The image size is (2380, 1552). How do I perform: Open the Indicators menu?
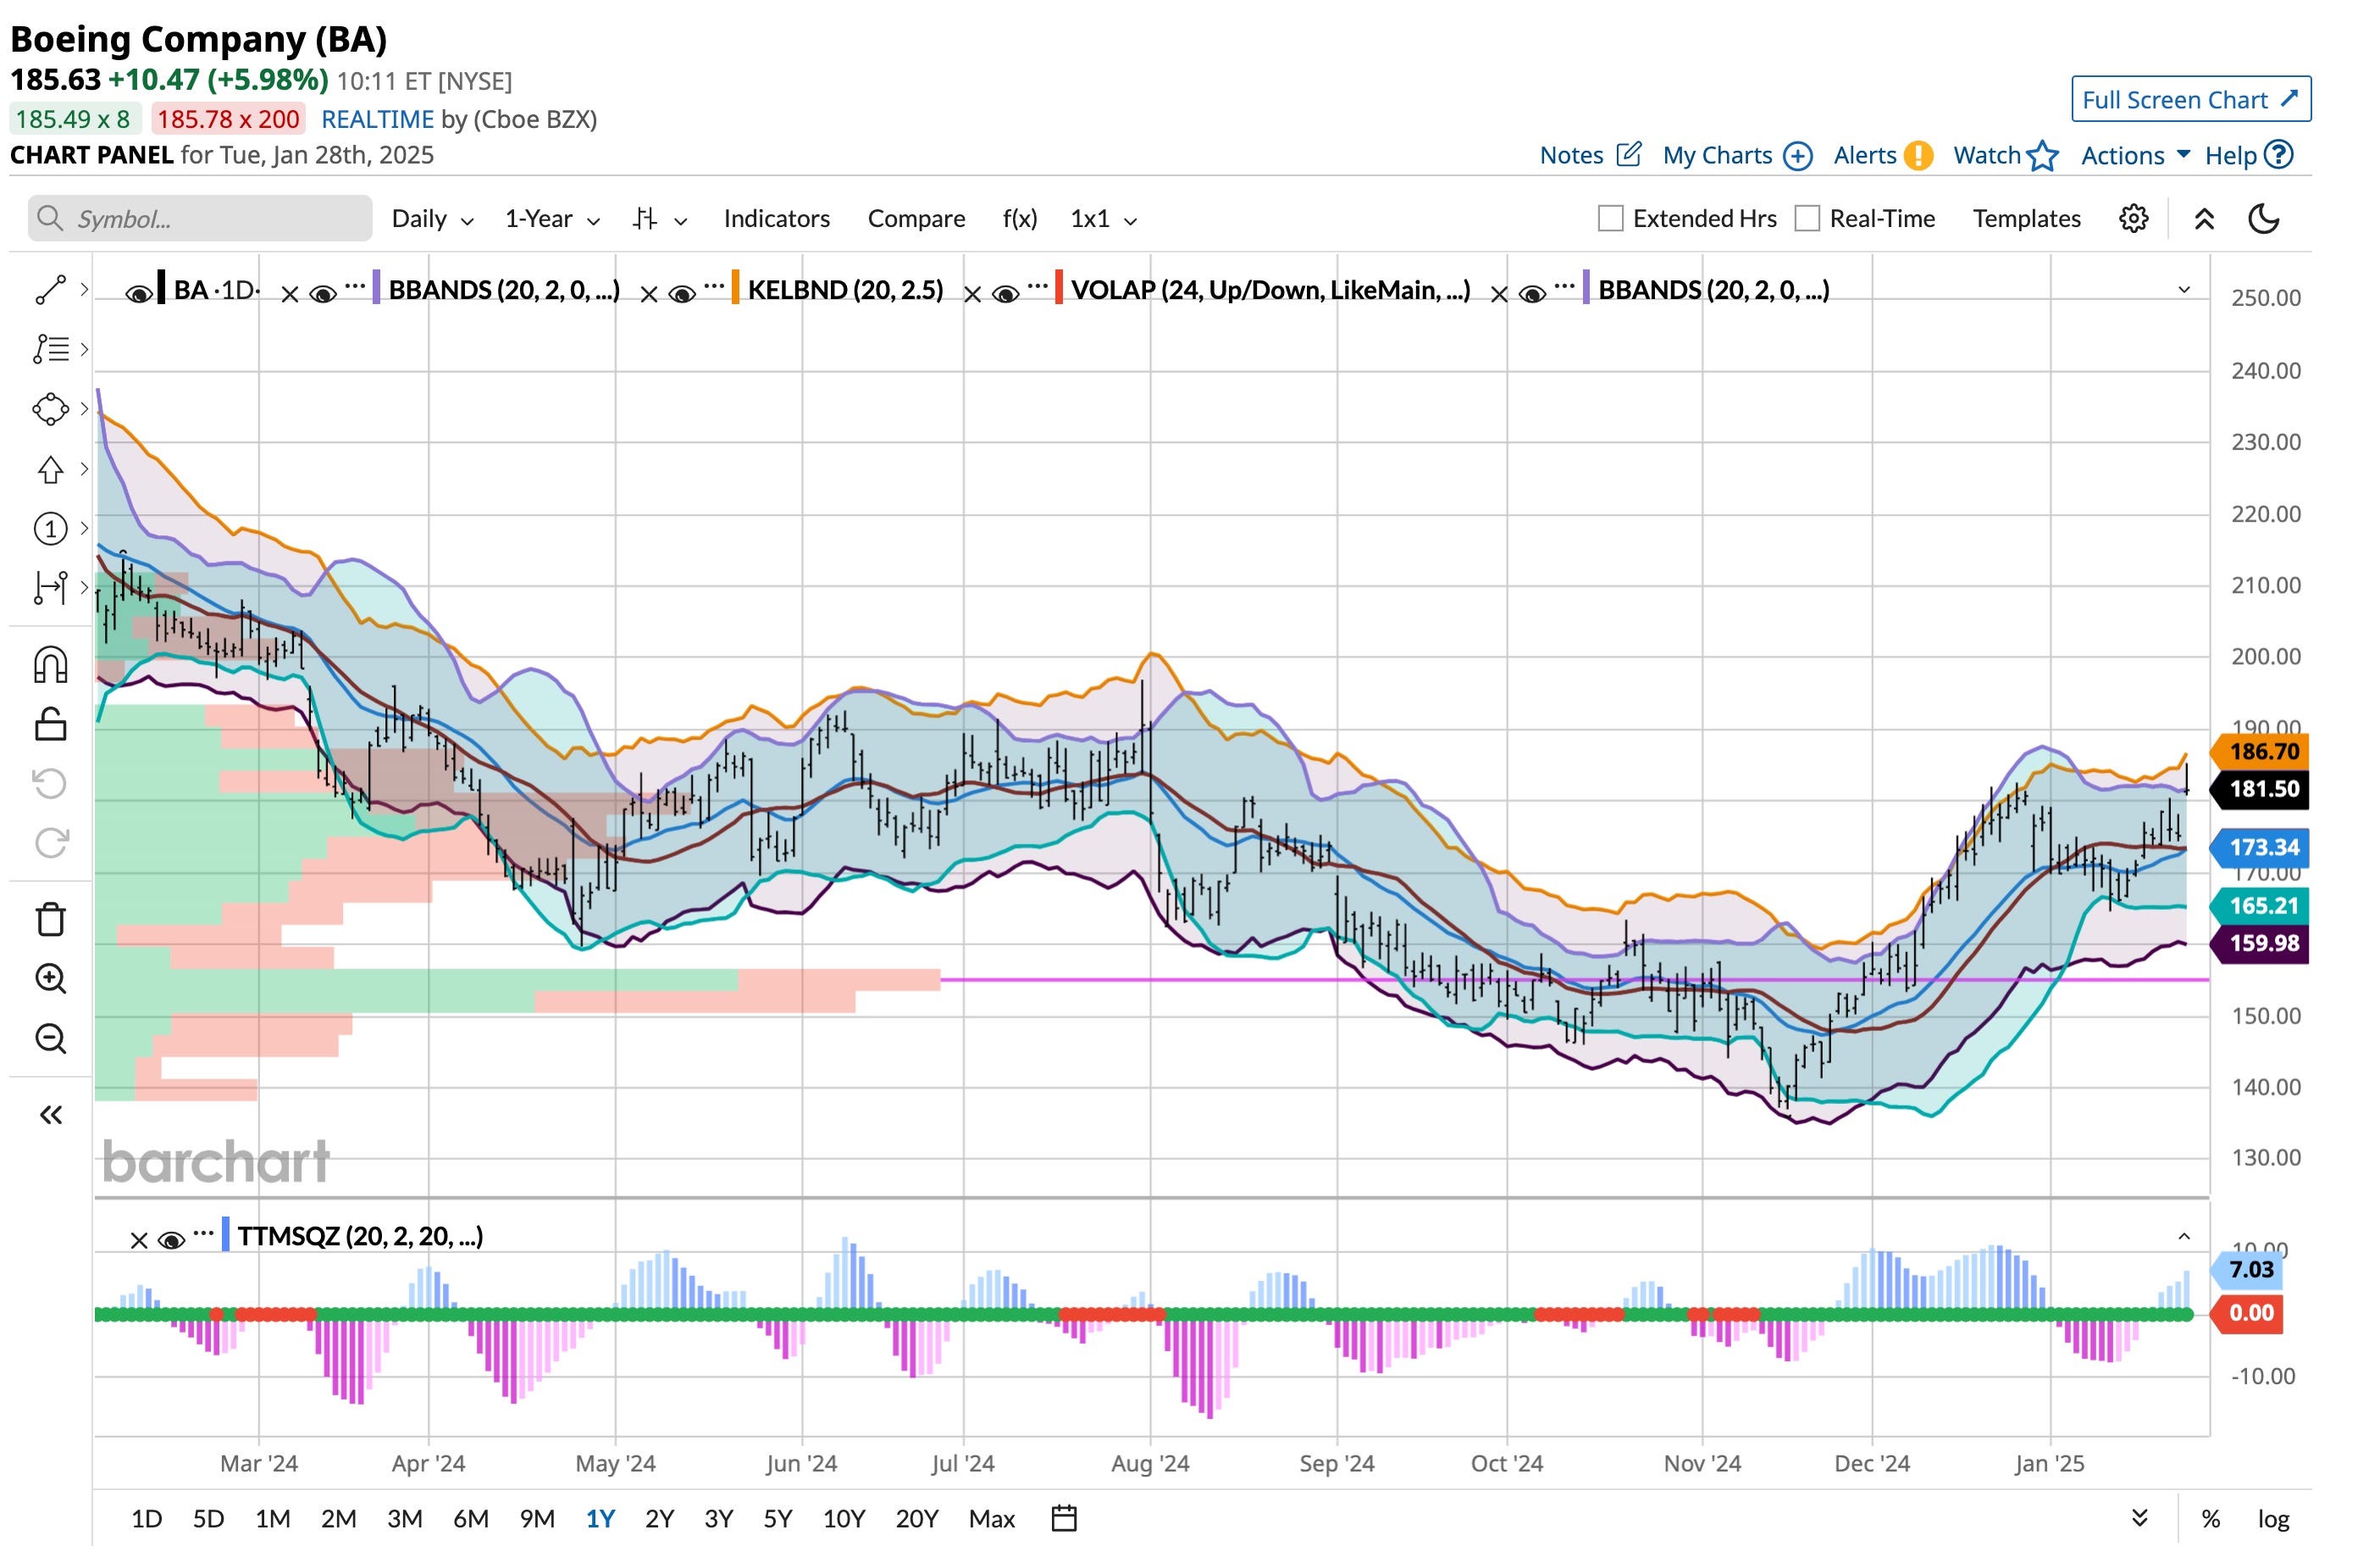click(x=777, y=219)
